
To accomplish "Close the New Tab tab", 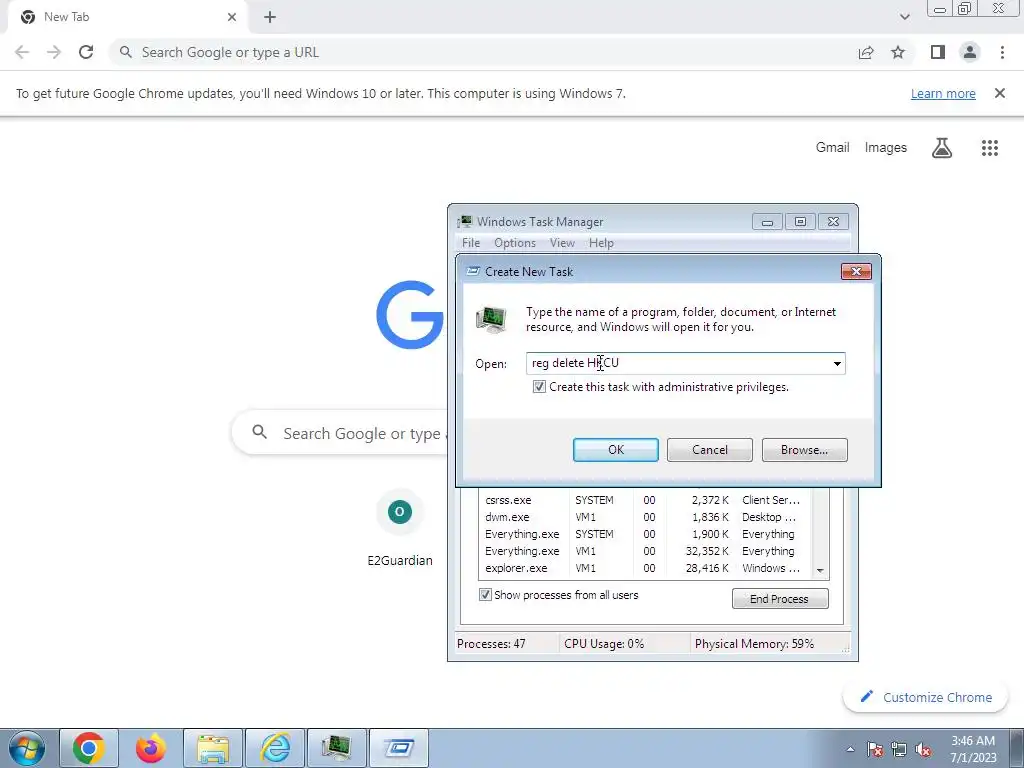I will [x=232, y=17].
